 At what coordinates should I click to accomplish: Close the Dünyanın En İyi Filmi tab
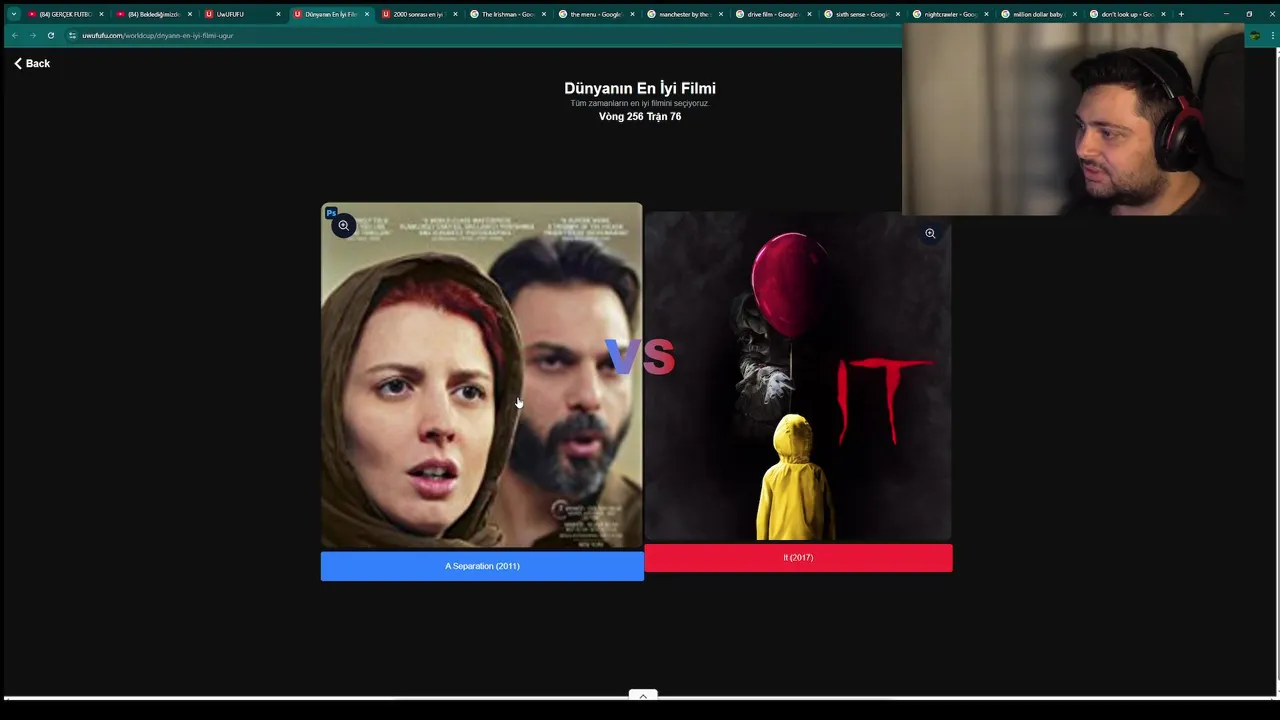367,14
